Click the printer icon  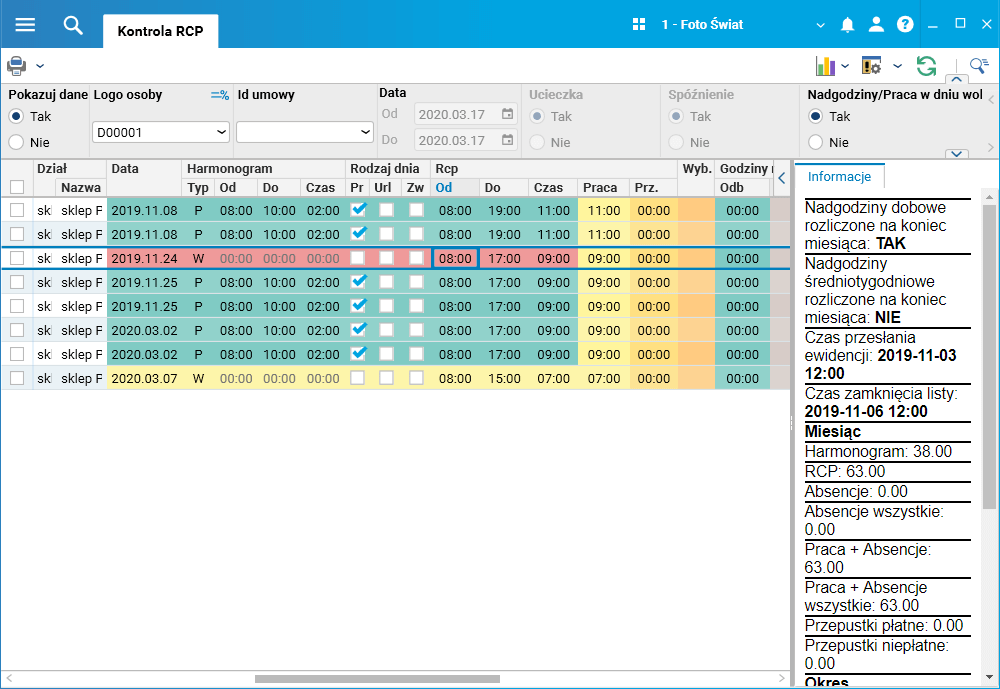[17, 65]
